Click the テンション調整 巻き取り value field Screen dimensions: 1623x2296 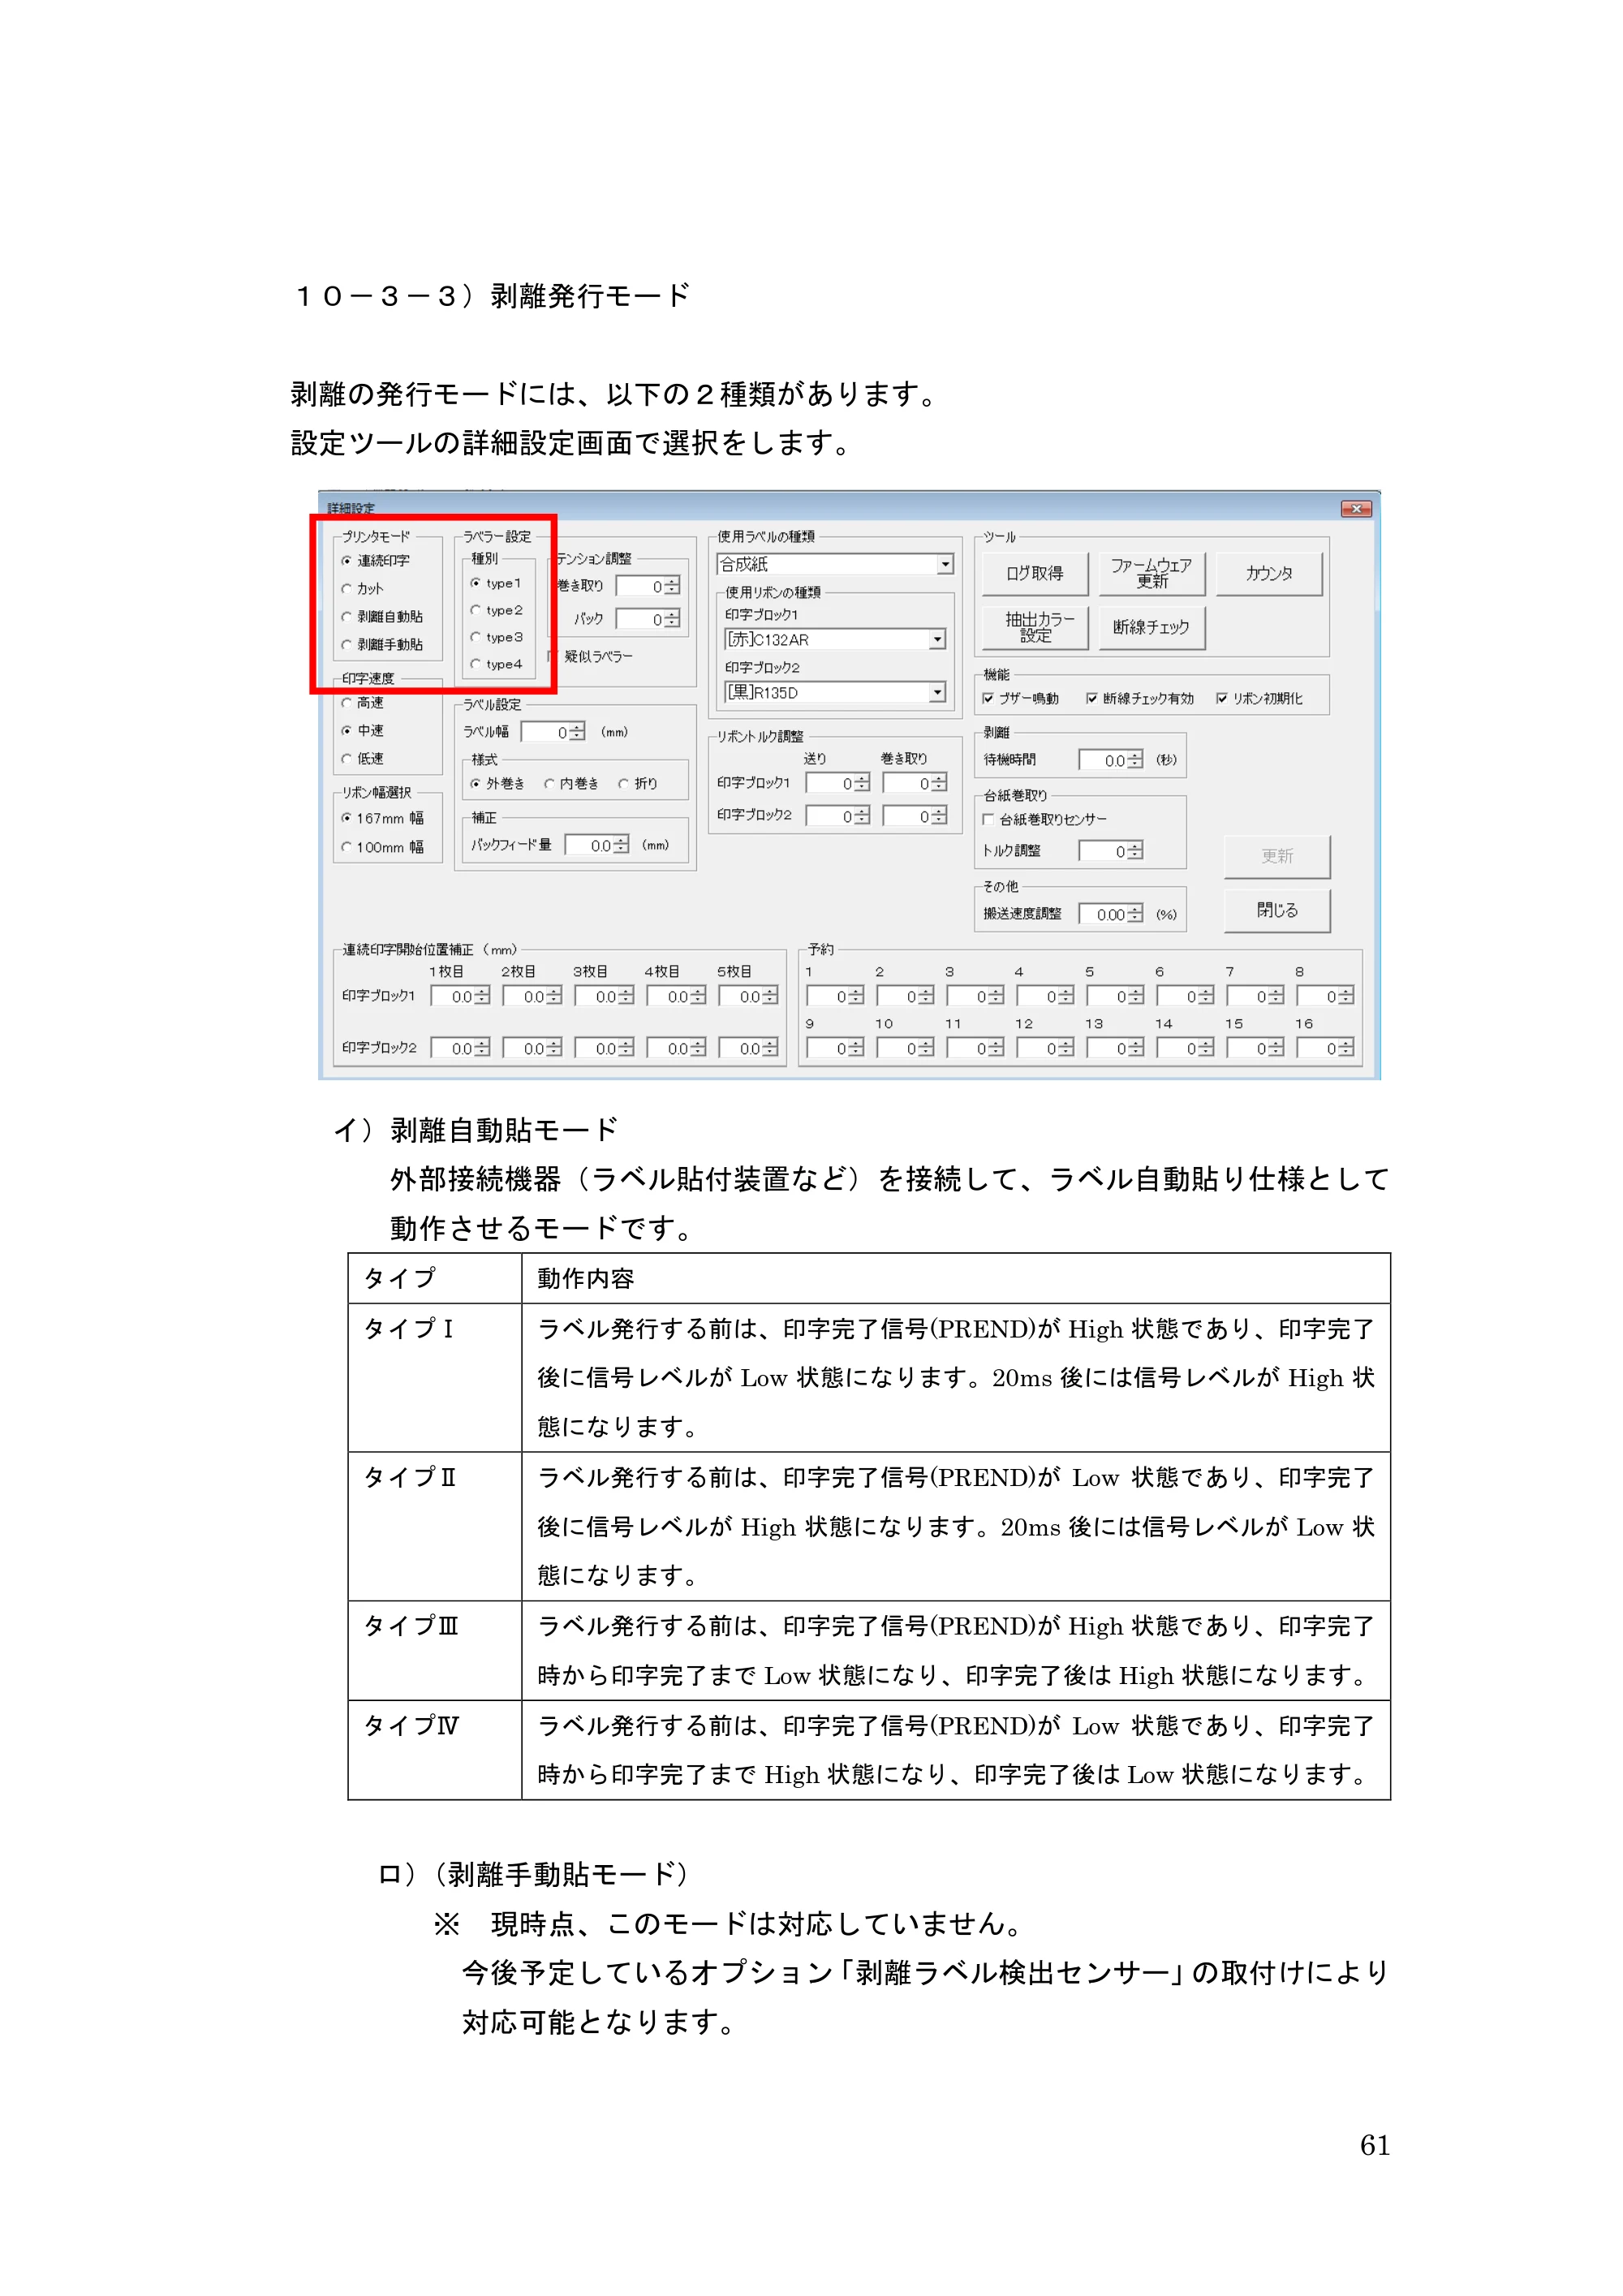648,587
